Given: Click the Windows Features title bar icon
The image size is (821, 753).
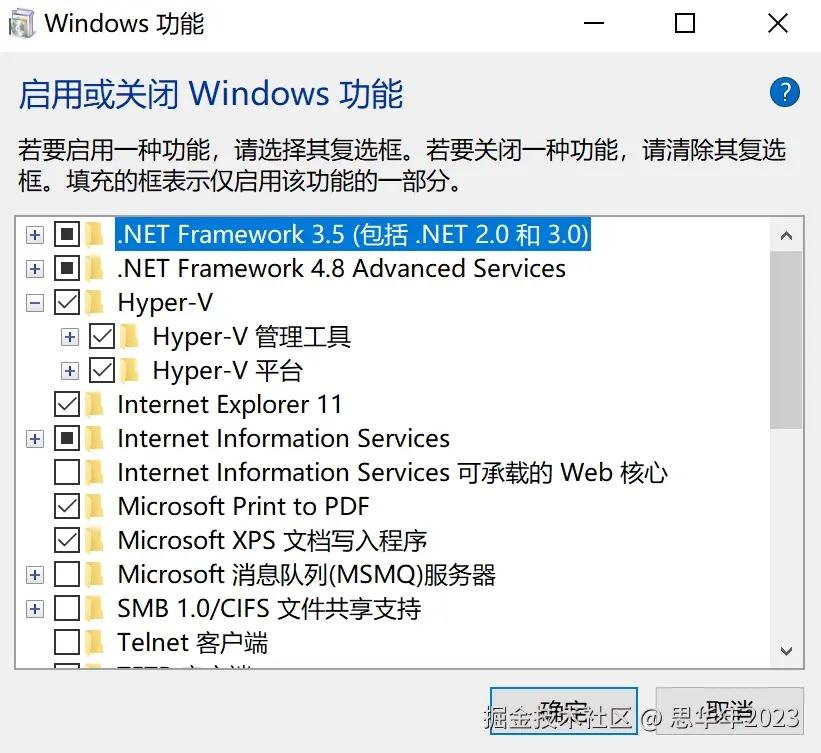Looking at the screenshot, I should [x=23, y=23].
